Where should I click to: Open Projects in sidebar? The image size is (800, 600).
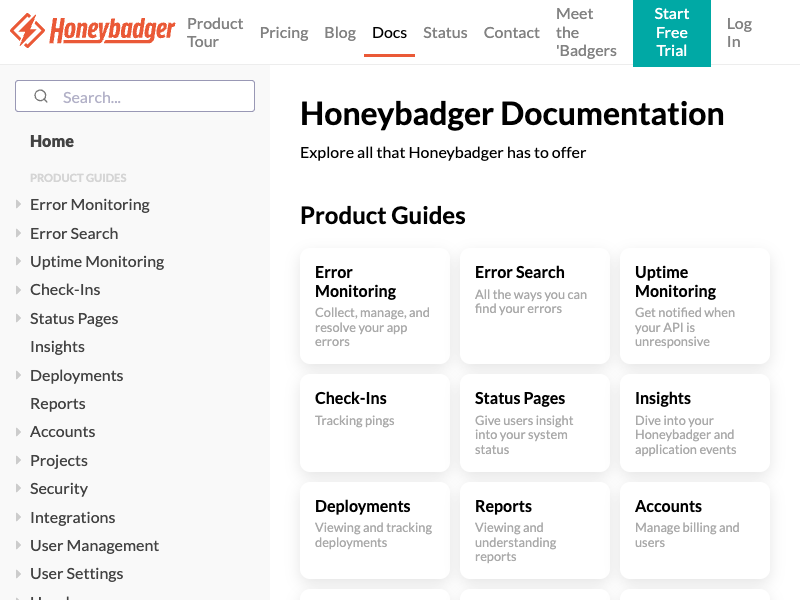[x=59, y=460]
